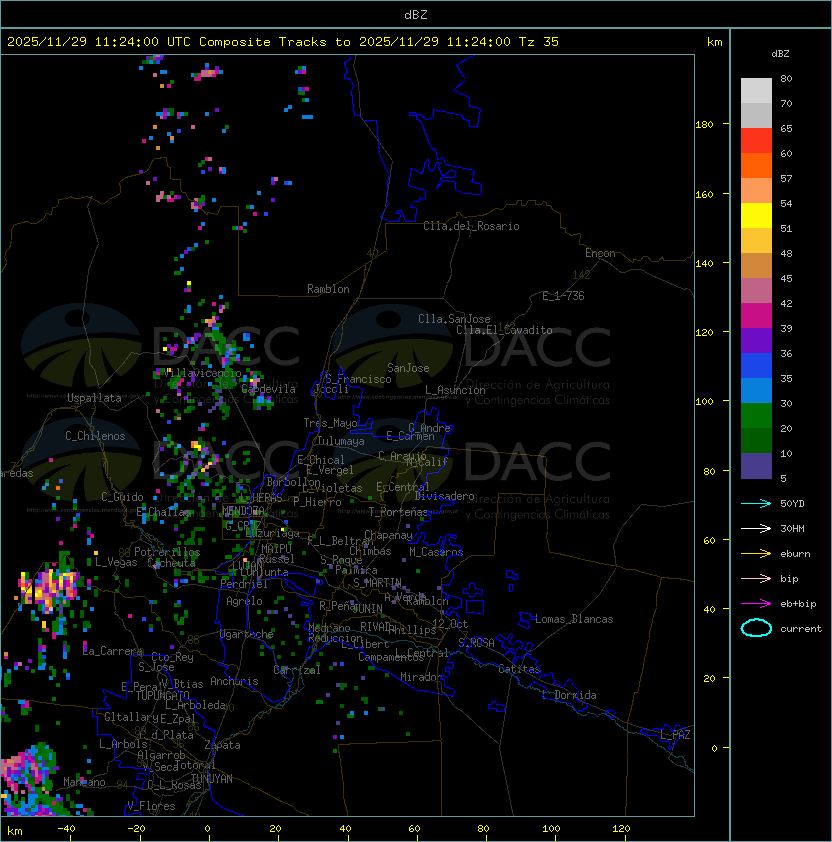Click the 'MAIPU' label on map
Screen dimensions: 832x842
click(x=276, y=549)
